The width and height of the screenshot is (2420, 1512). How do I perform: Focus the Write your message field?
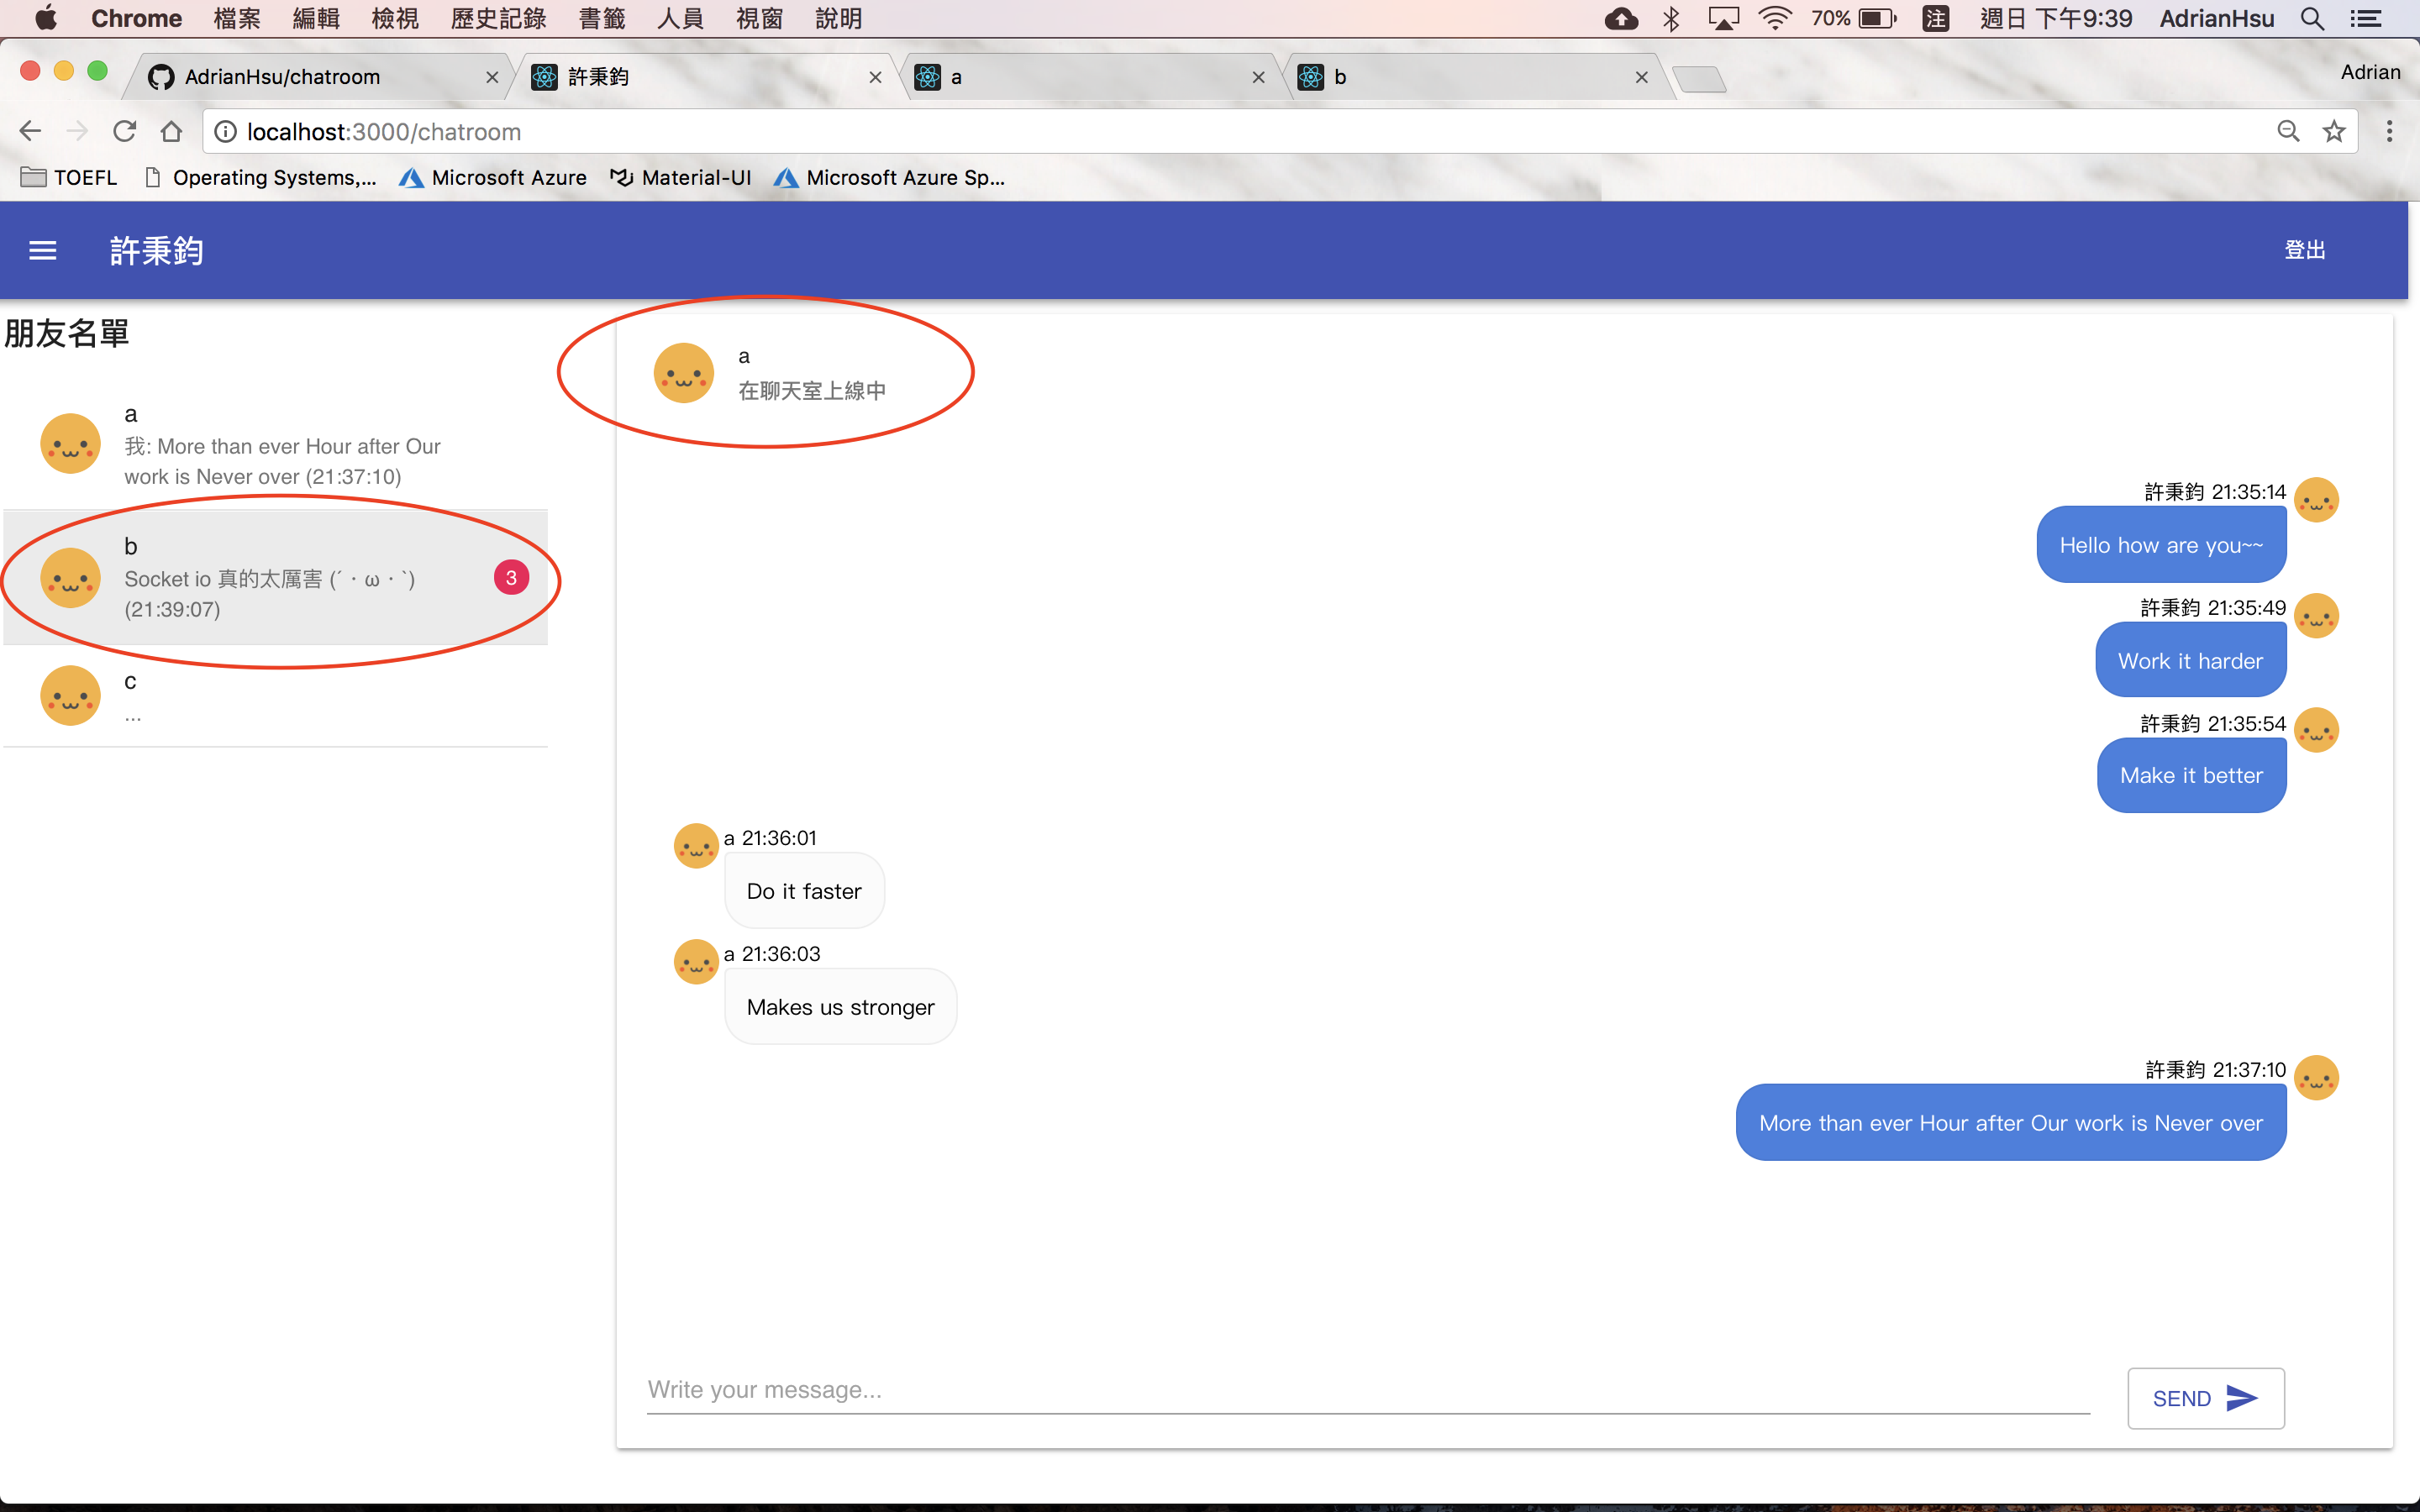(1367, 1390)
